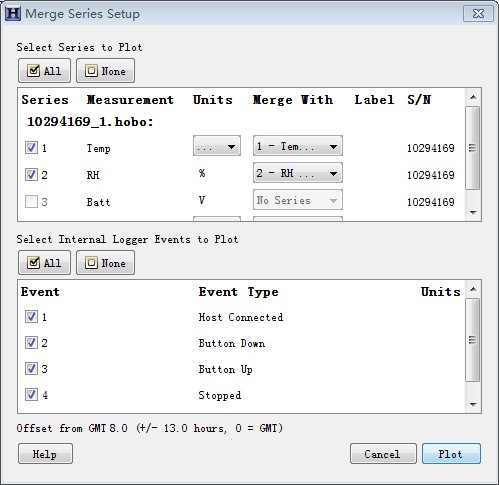Screen dimensions: 499x485
Task: Select All internal logger events
Action: click(44, 263)
